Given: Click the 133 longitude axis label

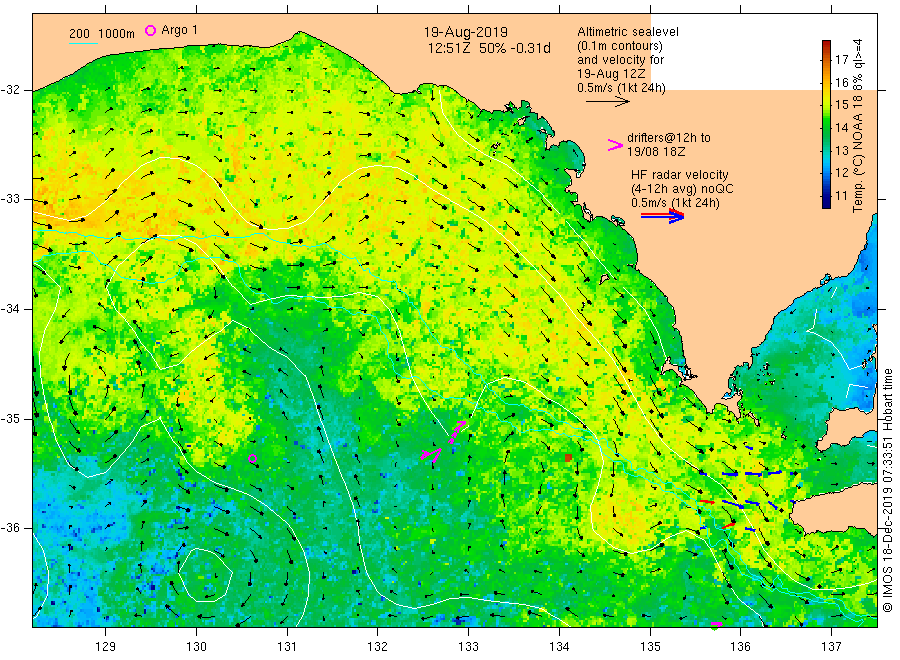Looking at the screenshot, I should point(468,647).
